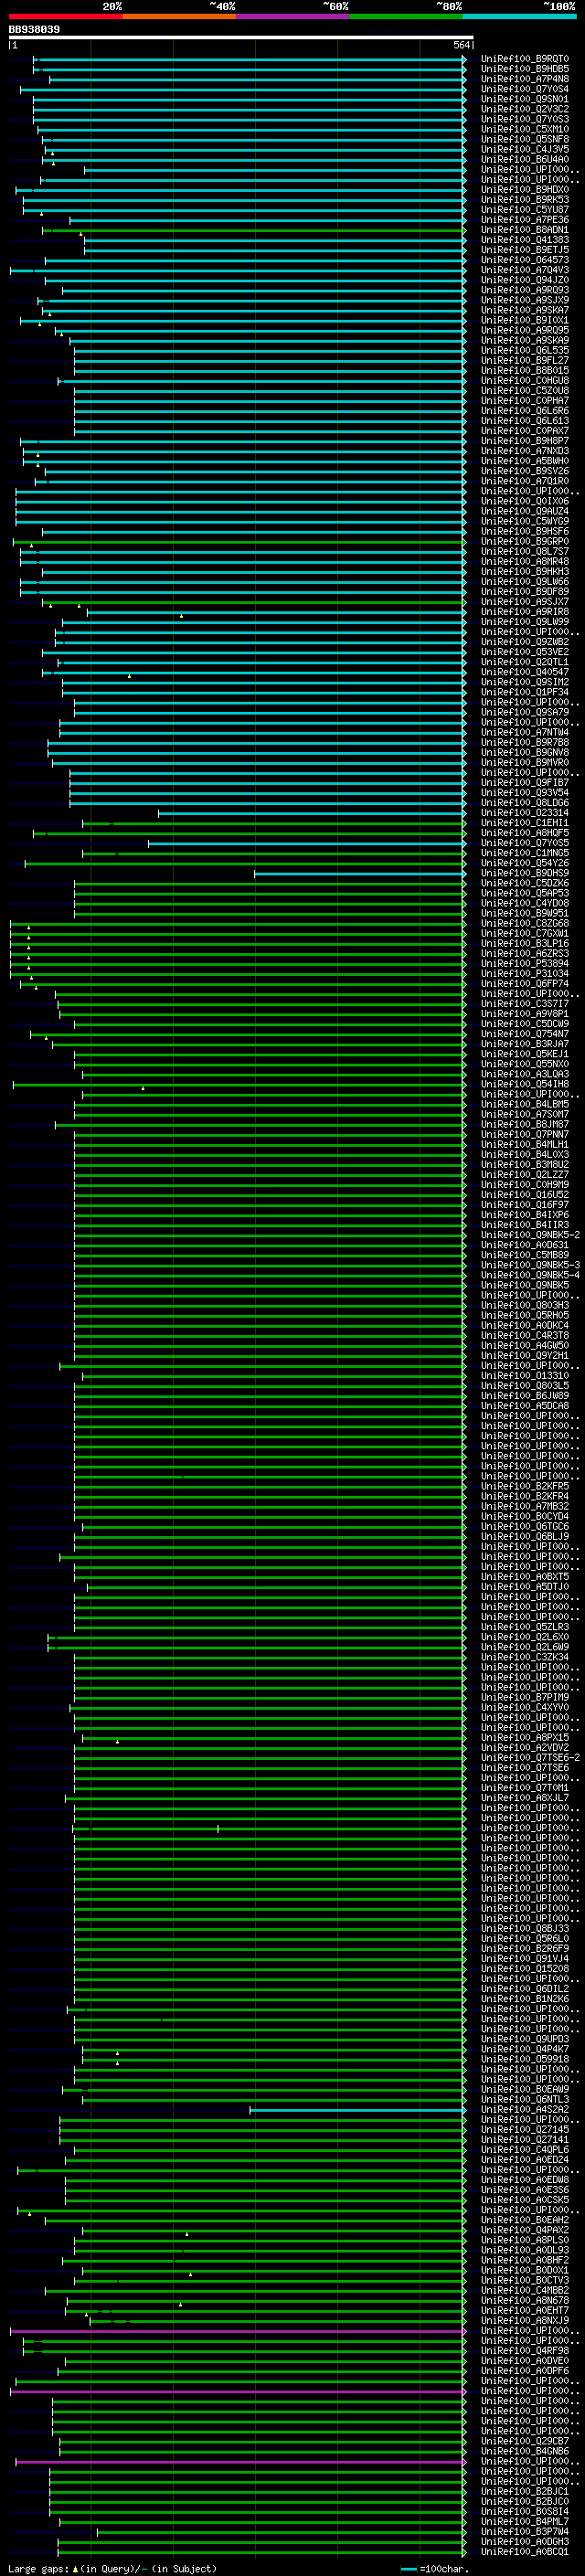Select hit UniRef100_Q54IH8
This screenshot has height=2576, width=585.
point(525,1084)
